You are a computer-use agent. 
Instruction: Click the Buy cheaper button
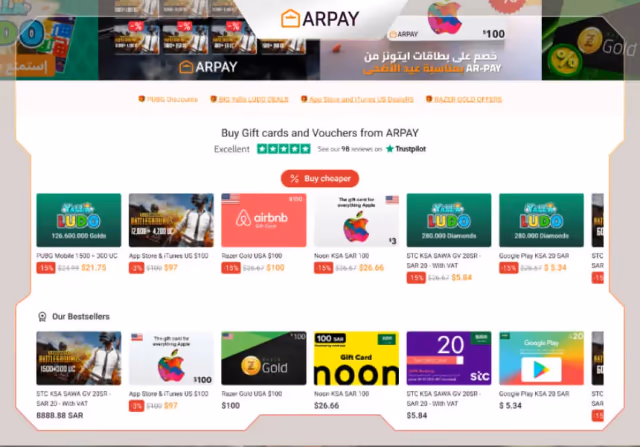(320, 178)
